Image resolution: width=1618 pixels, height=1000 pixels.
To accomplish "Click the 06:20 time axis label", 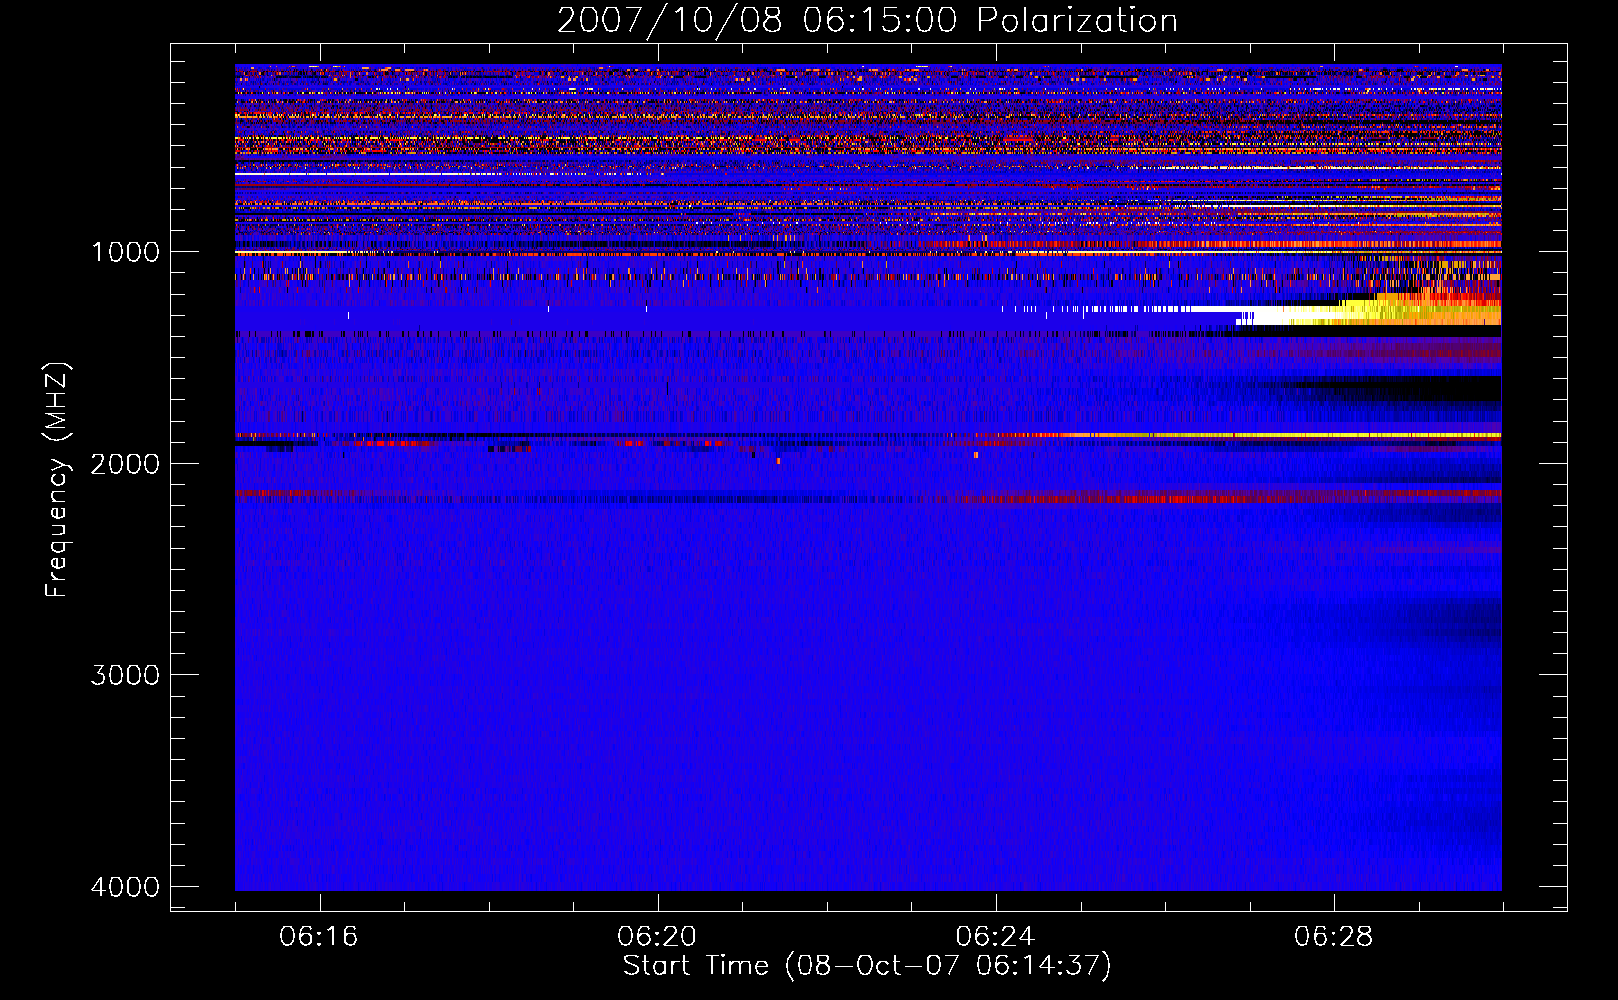I will (657, 936).
